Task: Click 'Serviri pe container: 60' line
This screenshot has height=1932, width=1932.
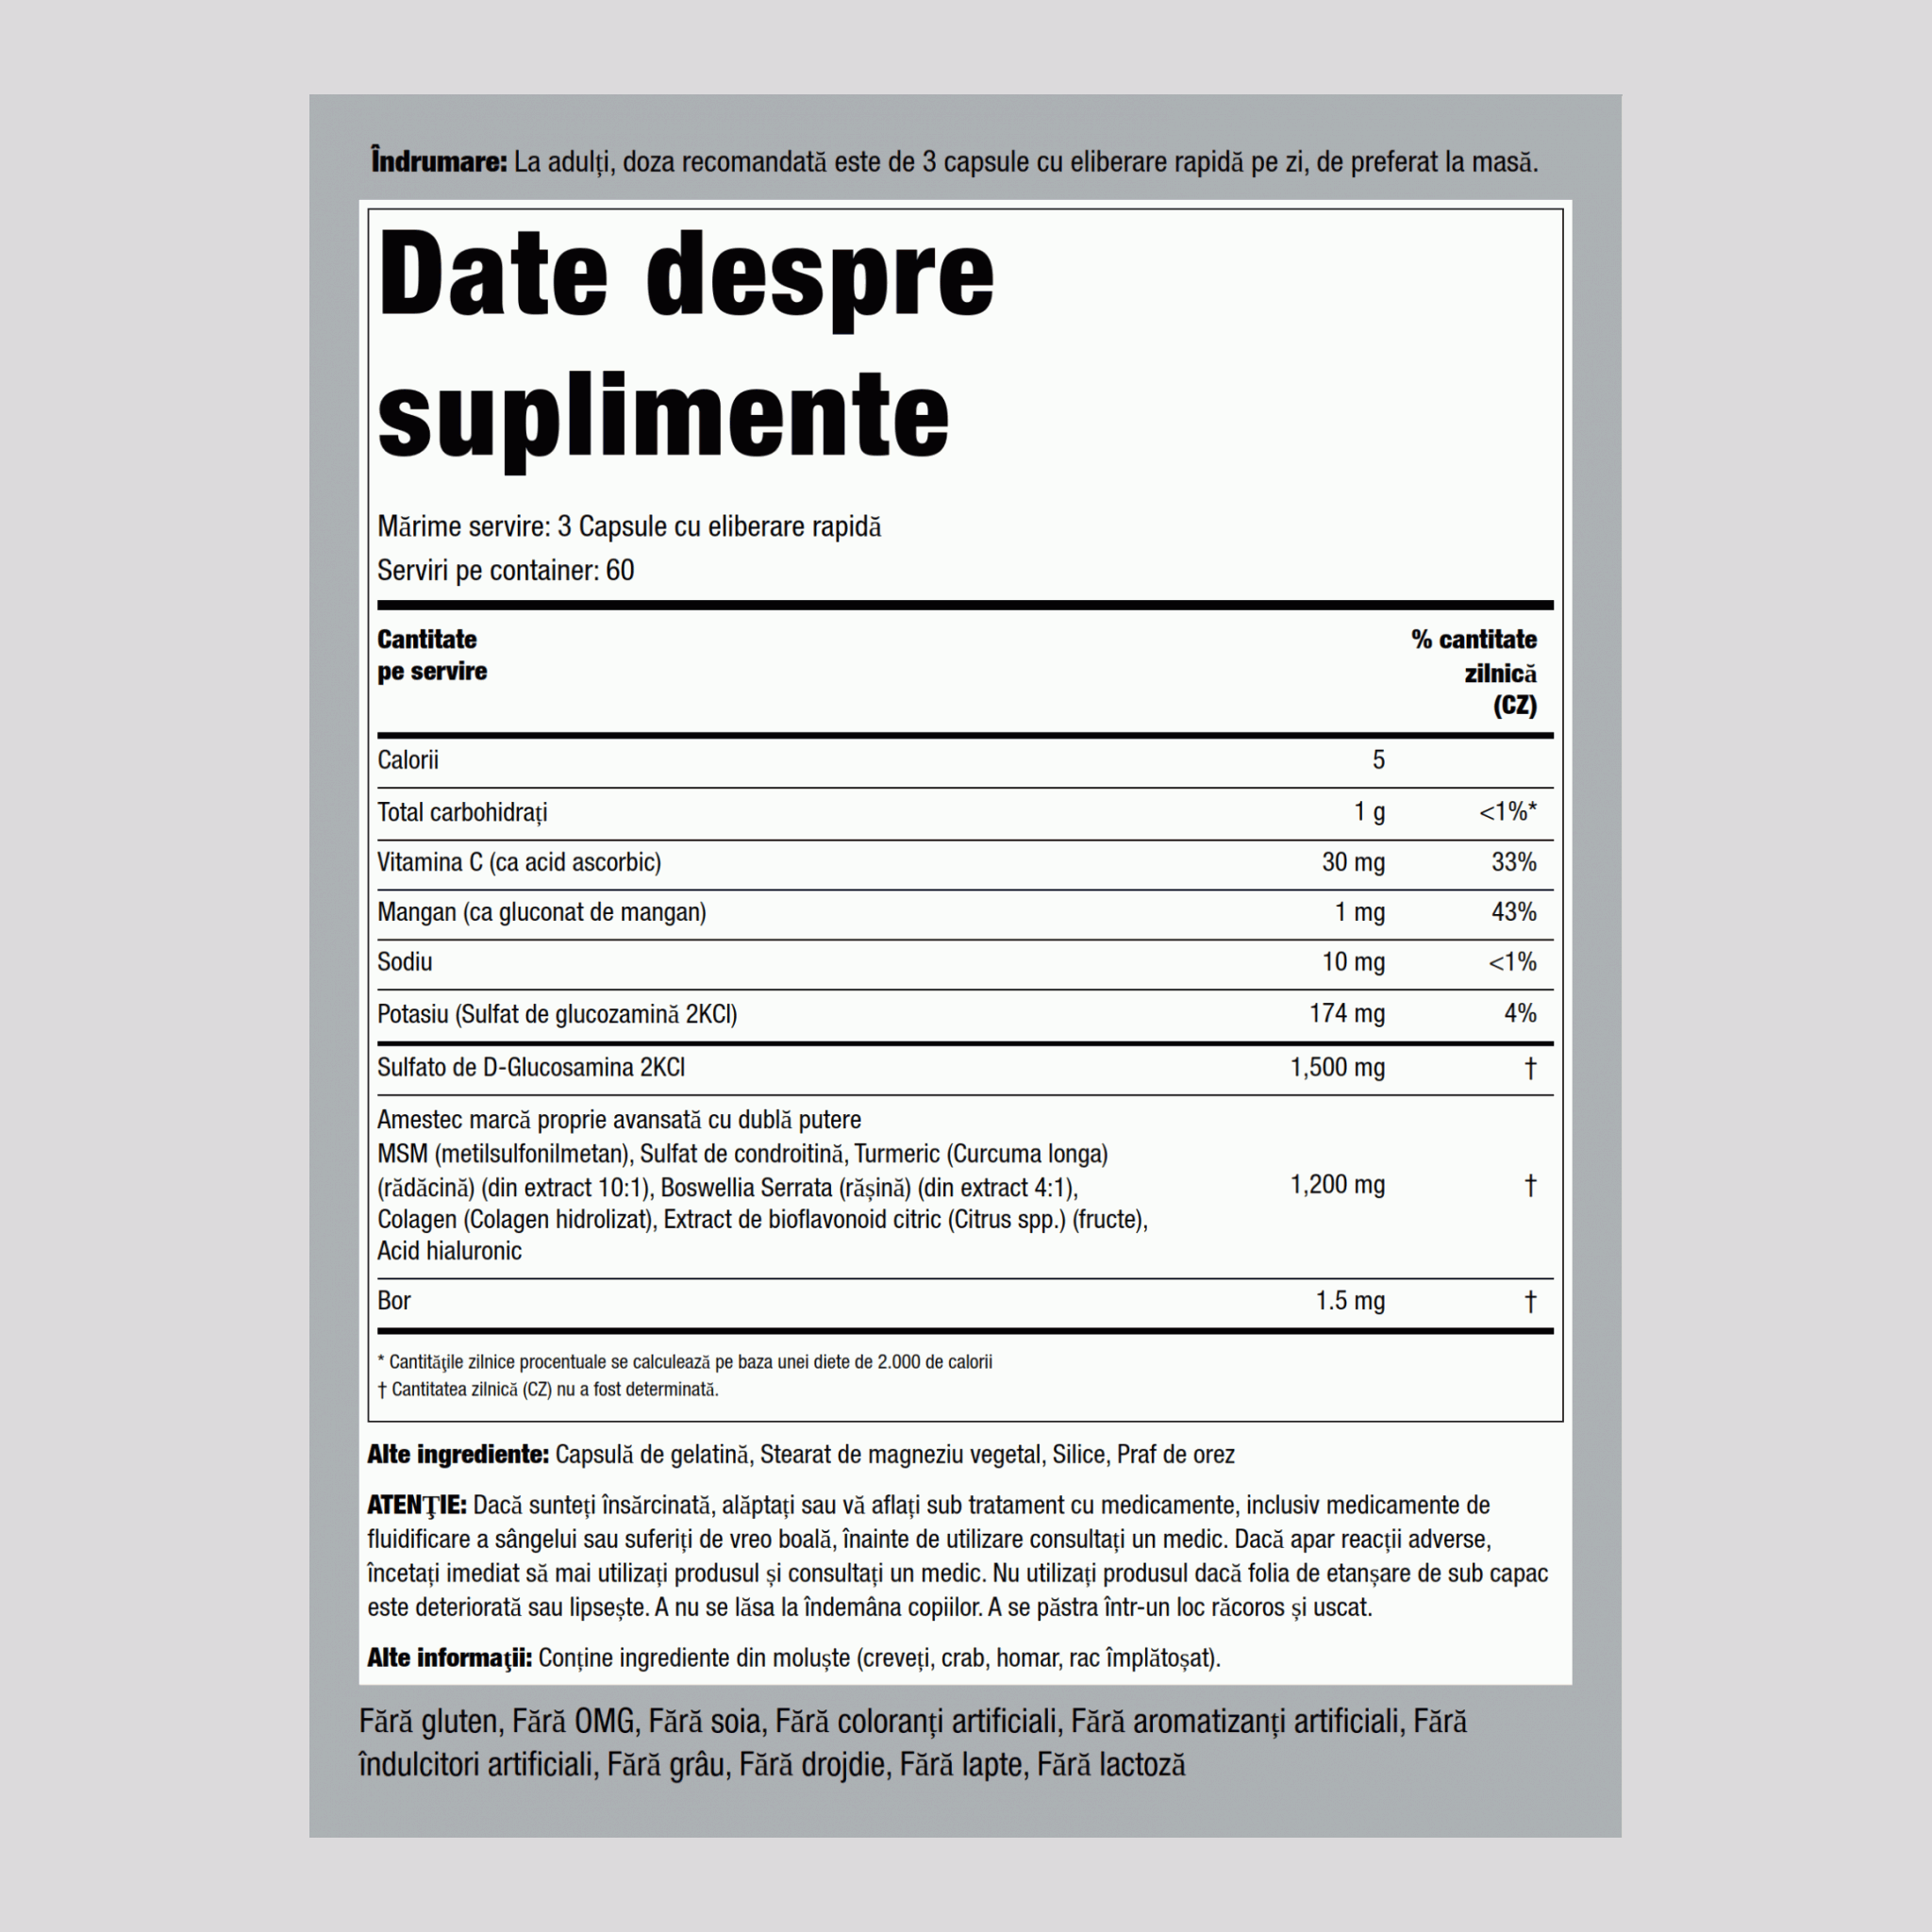Action: coord(505,570)
